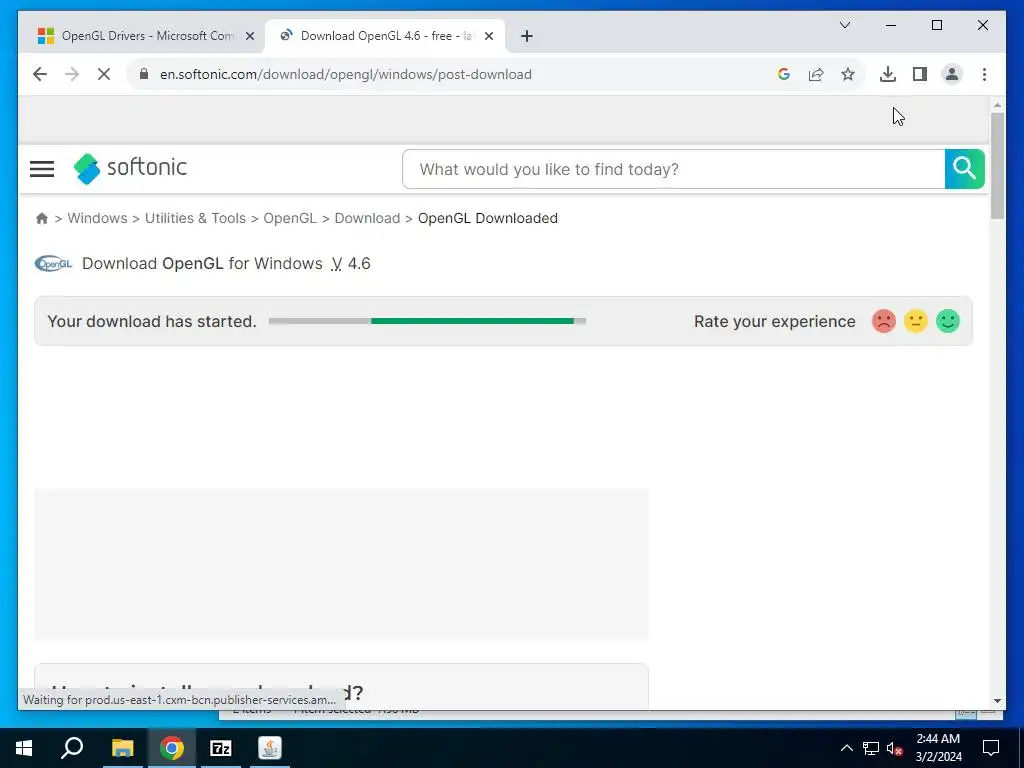Open the notifications action center

coord(991,748)
